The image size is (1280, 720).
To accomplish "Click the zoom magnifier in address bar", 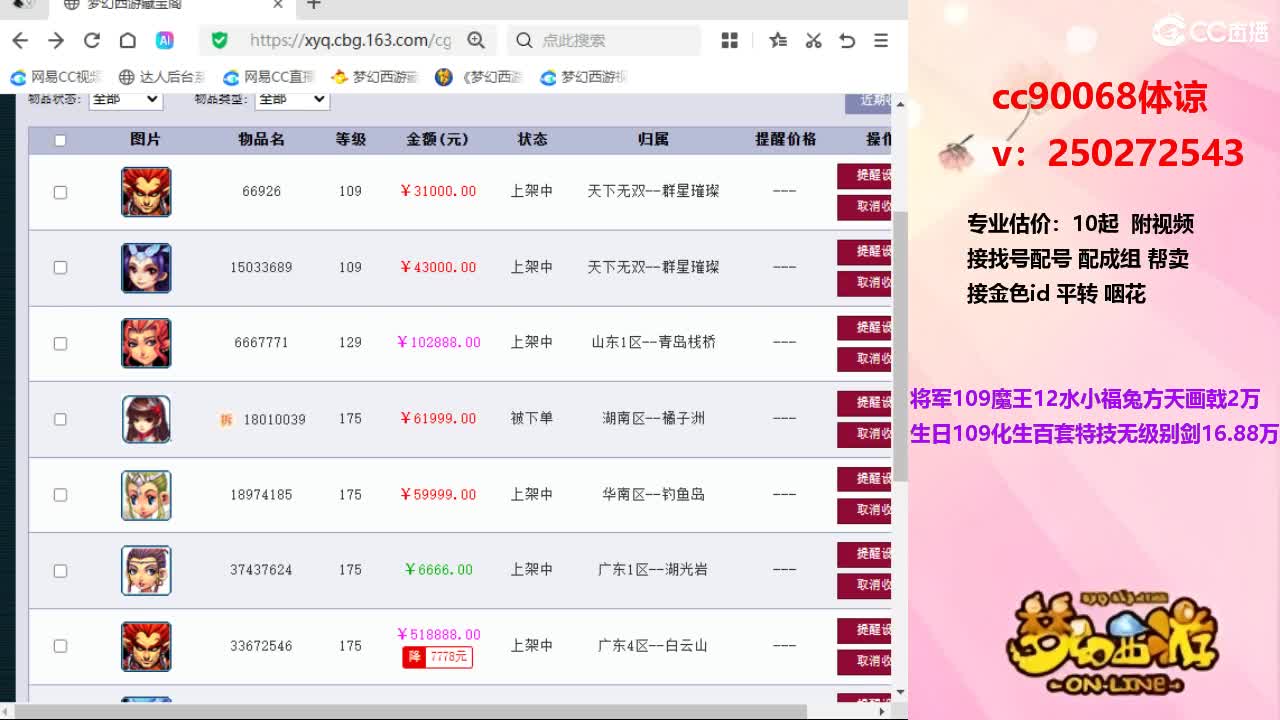I will pos(476,40).
